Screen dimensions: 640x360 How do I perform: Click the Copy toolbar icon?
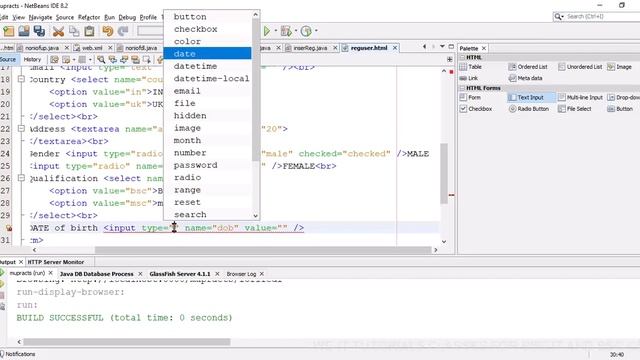[x=74, y=31]
